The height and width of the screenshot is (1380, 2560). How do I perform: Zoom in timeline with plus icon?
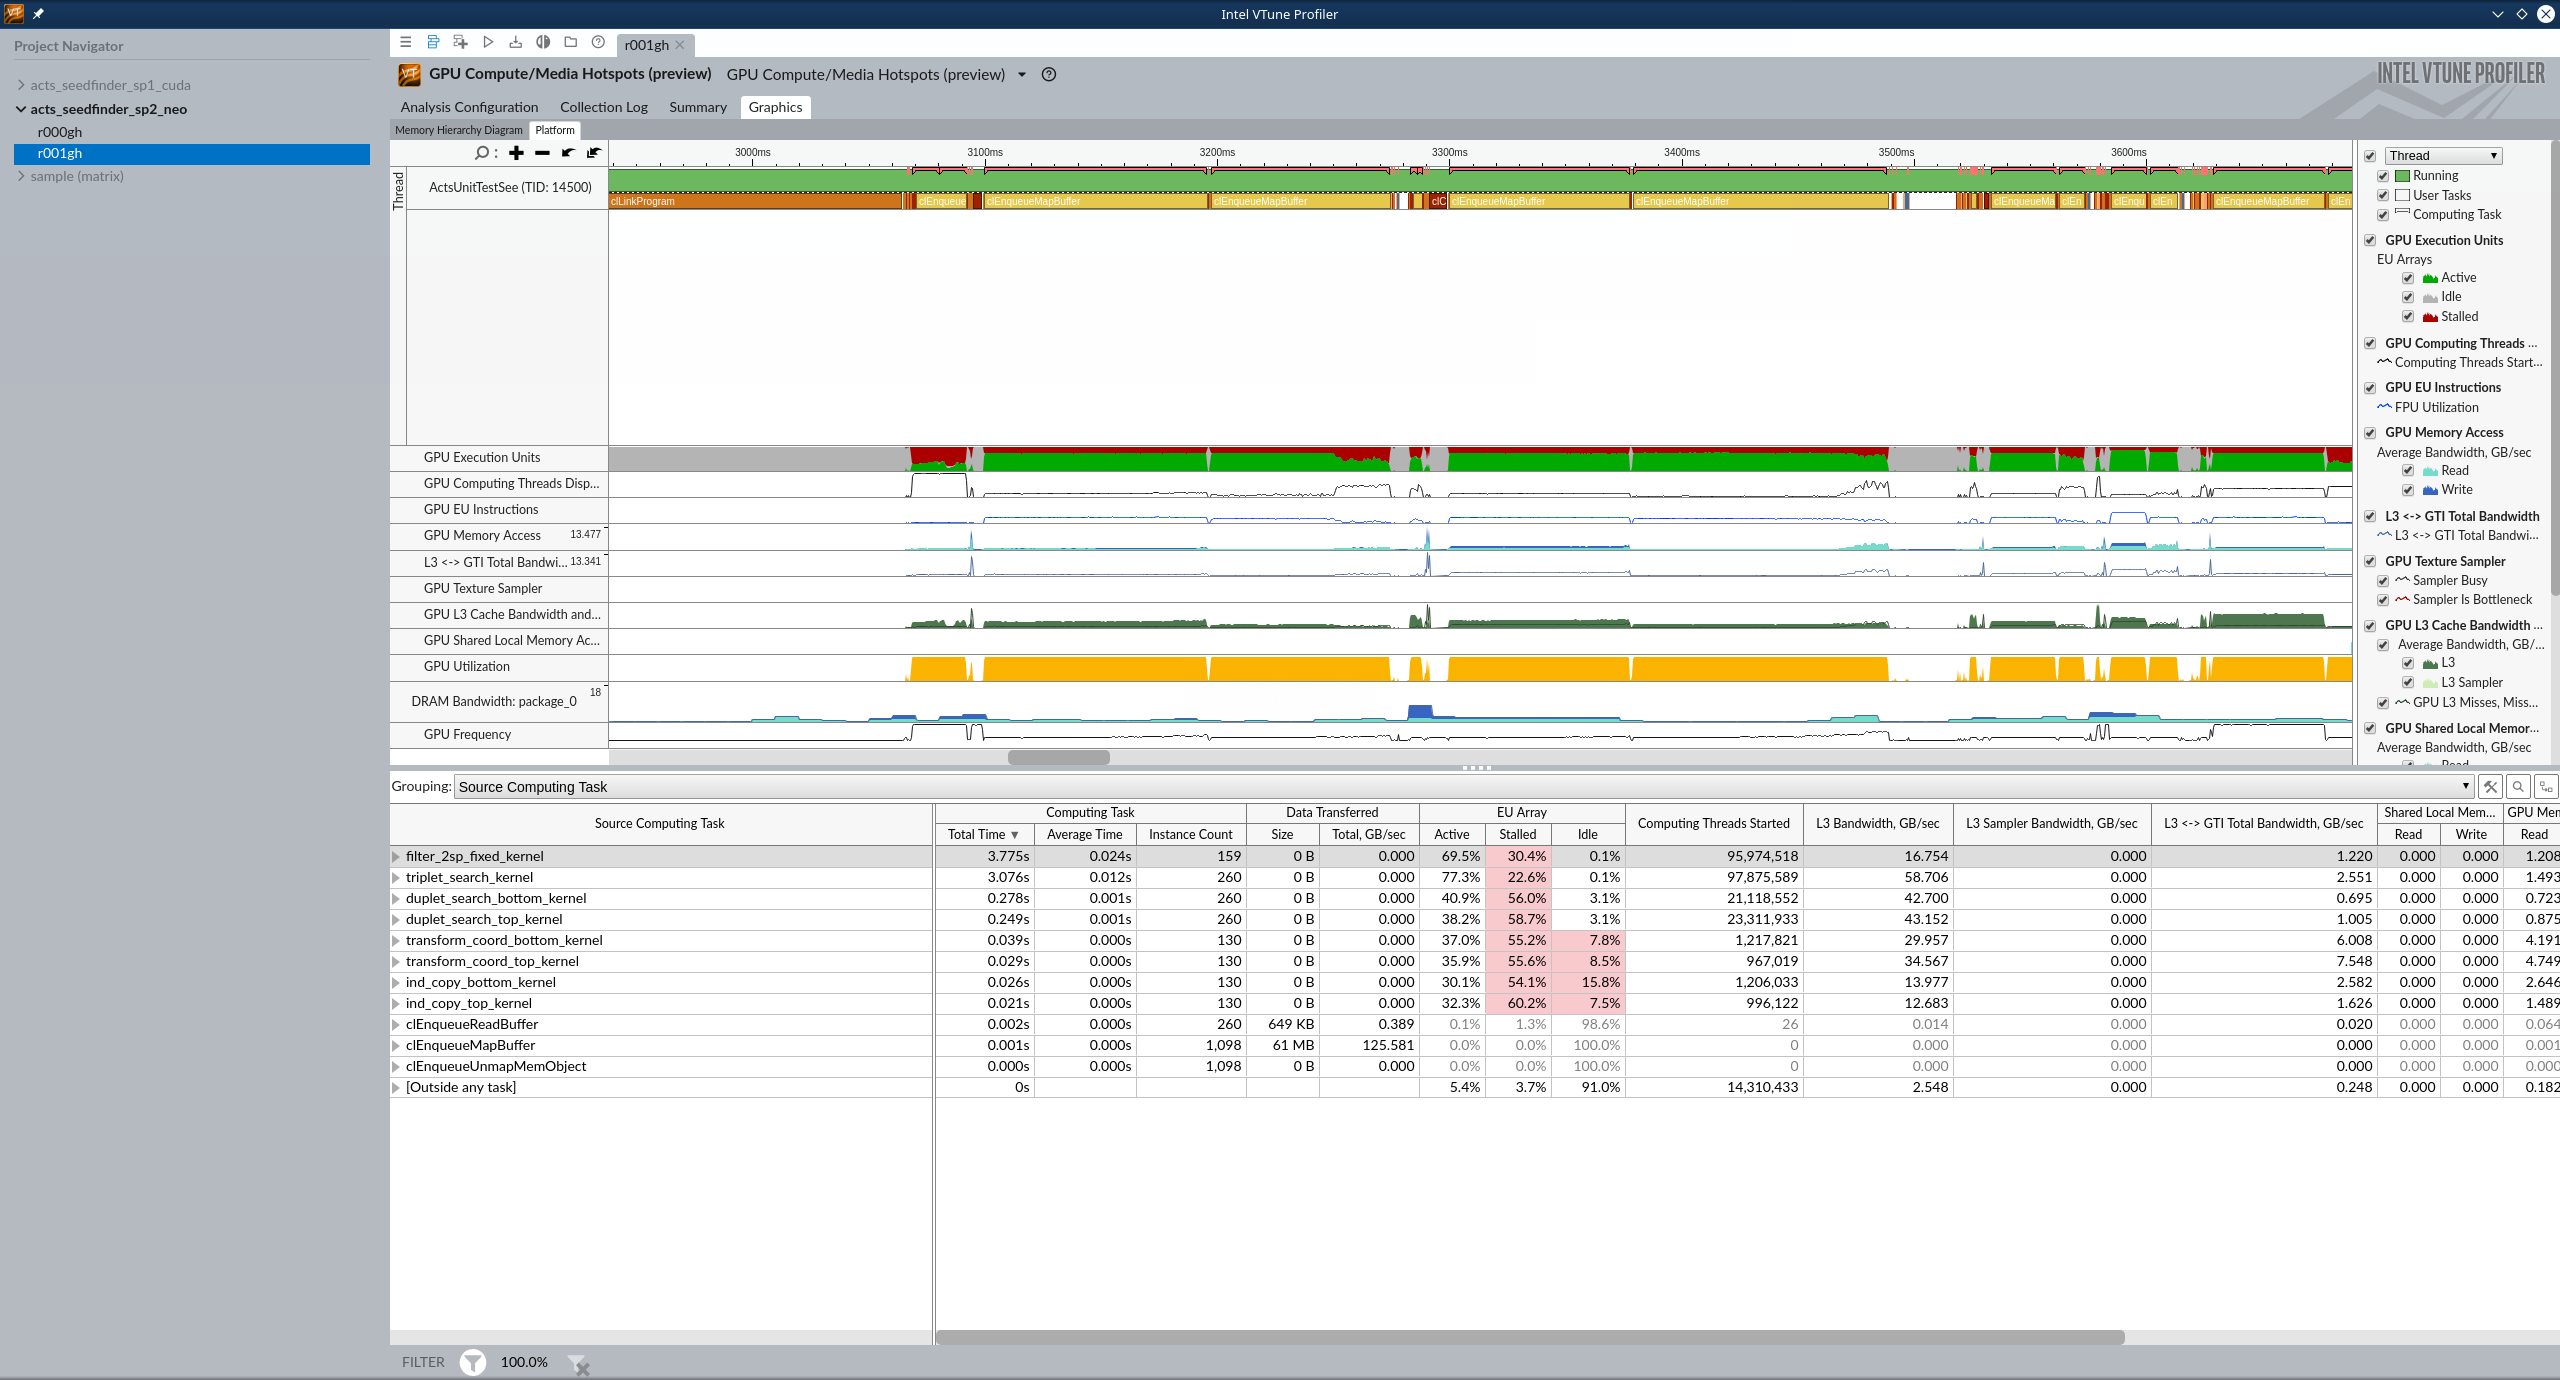click(x=516, y=153)
